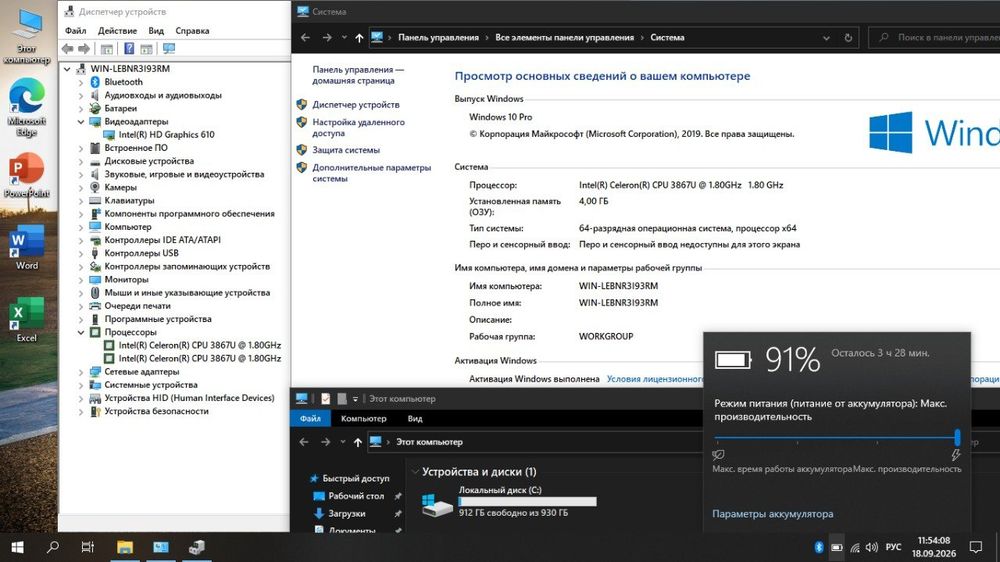Screen dimensions: 1000x562
Task: Click the Help icon in Device Manager toolbar
Action: click(x=129, y=48)
